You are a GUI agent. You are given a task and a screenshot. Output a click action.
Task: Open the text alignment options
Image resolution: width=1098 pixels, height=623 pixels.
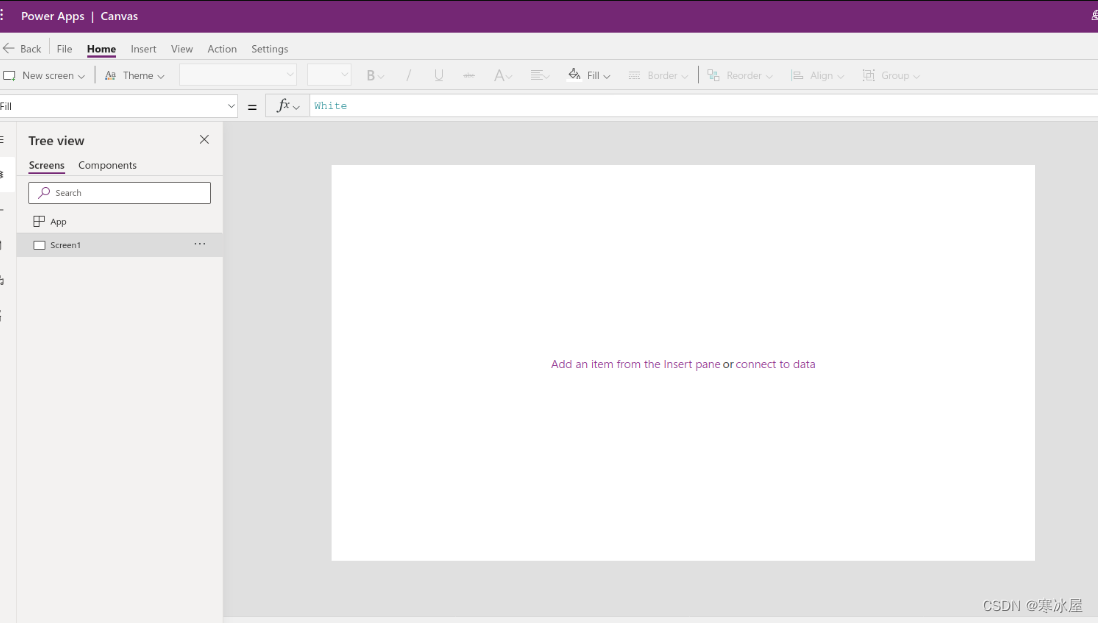tap(539, 75)
